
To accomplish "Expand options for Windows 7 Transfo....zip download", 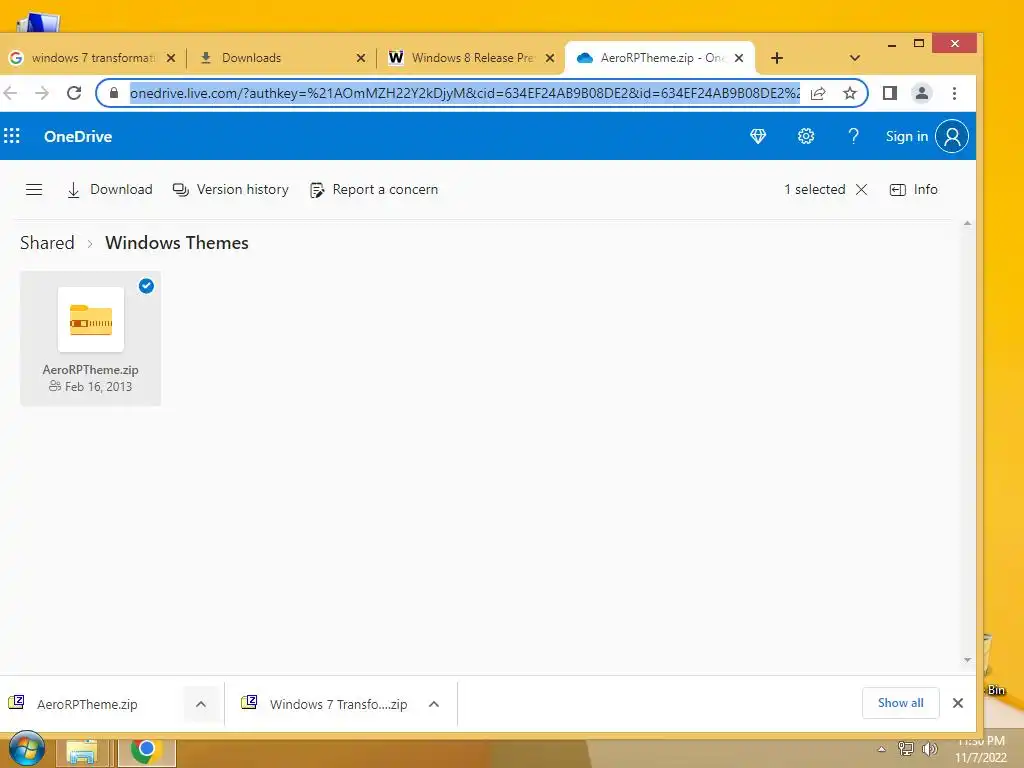I will 434,704.
